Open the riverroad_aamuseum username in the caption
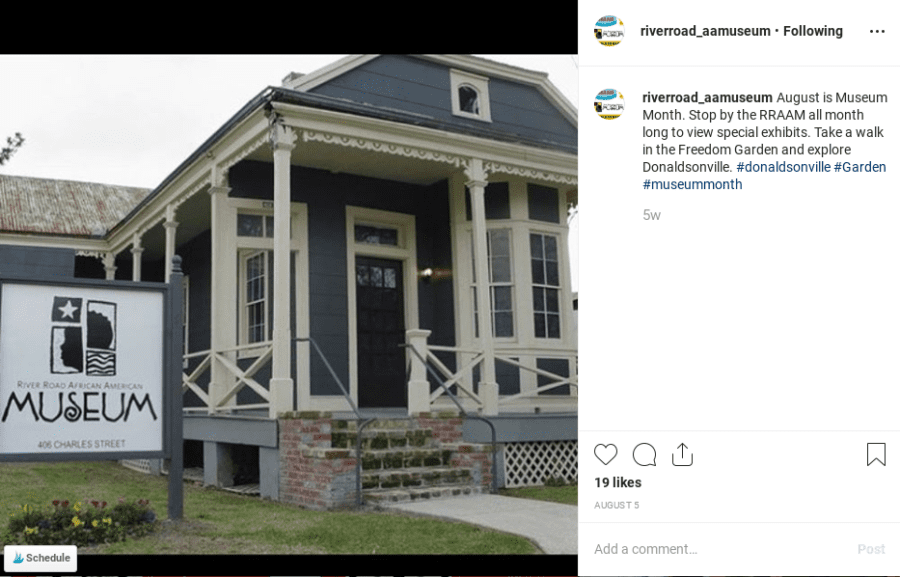This screenshot has height=577, width=900. [707, 98]
